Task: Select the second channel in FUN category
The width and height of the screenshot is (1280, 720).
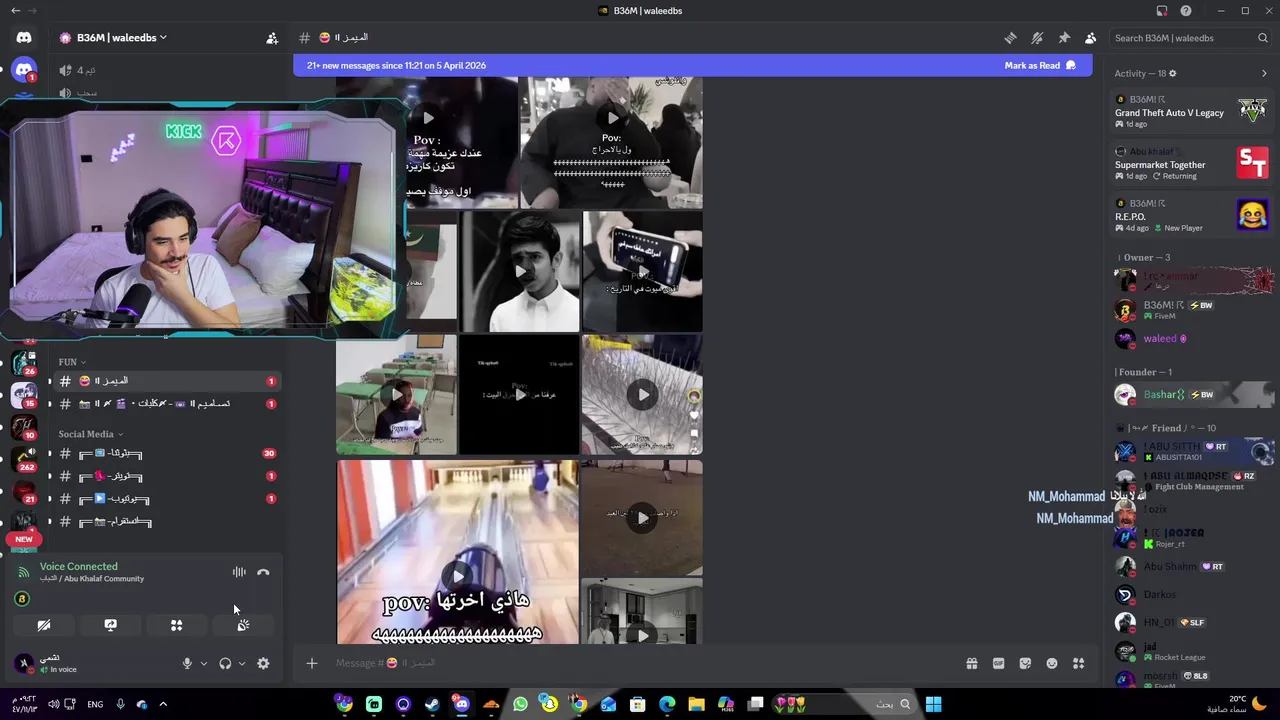Action: coord(165,404)
